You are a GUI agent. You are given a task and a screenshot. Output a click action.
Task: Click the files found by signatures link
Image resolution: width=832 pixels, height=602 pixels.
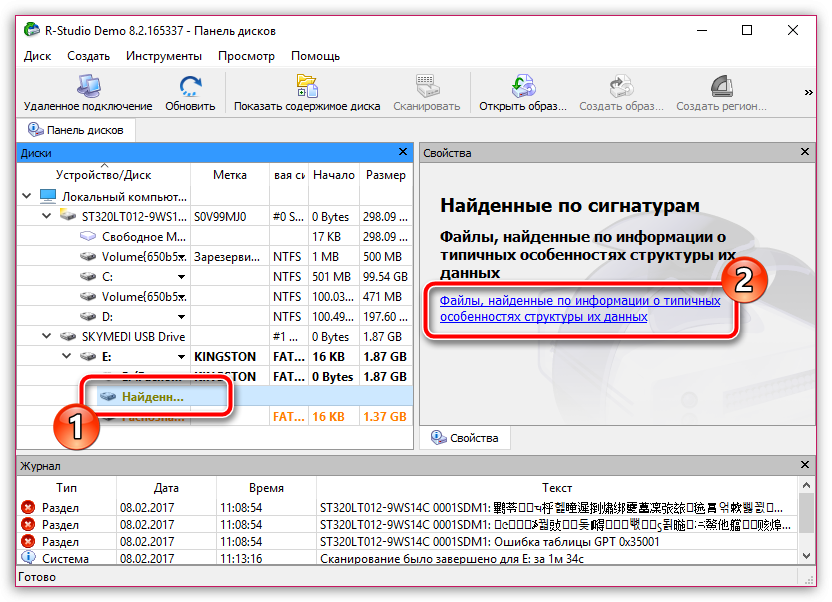tap(580, 308)
